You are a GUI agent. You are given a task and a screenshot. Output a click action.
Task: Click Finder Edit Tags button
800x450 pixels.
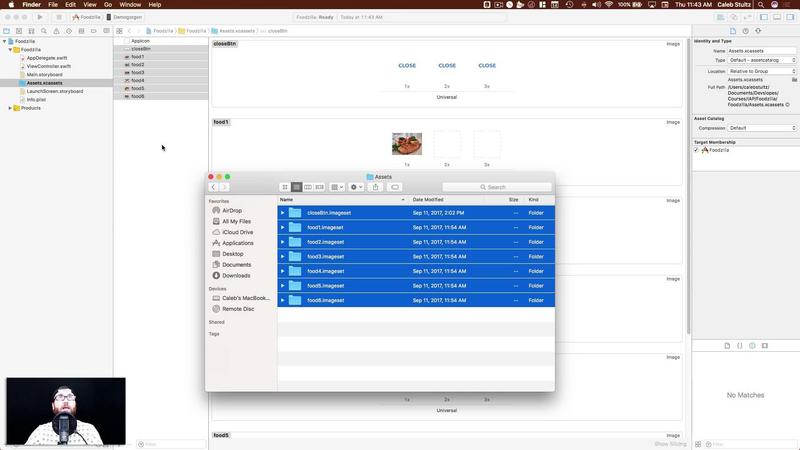click(x=395, y=187)
